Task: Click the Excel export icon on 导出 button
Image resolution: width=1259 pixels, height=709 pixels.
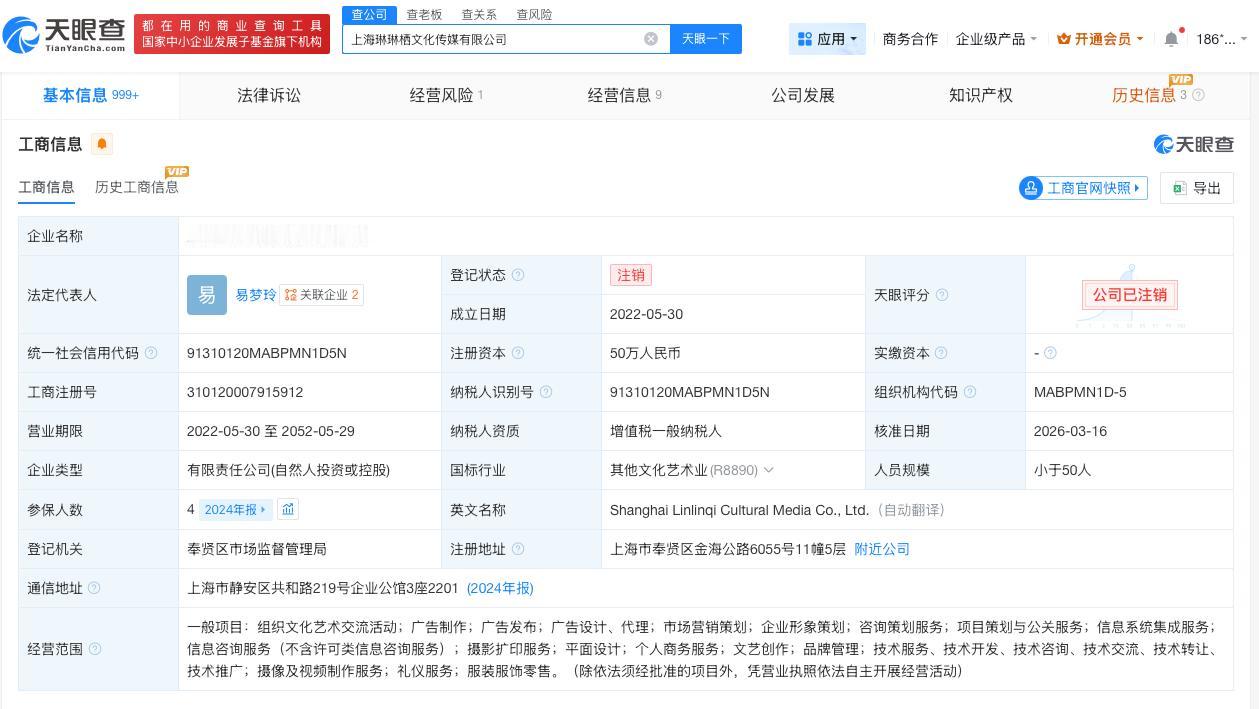Action: pos(1179,188)
